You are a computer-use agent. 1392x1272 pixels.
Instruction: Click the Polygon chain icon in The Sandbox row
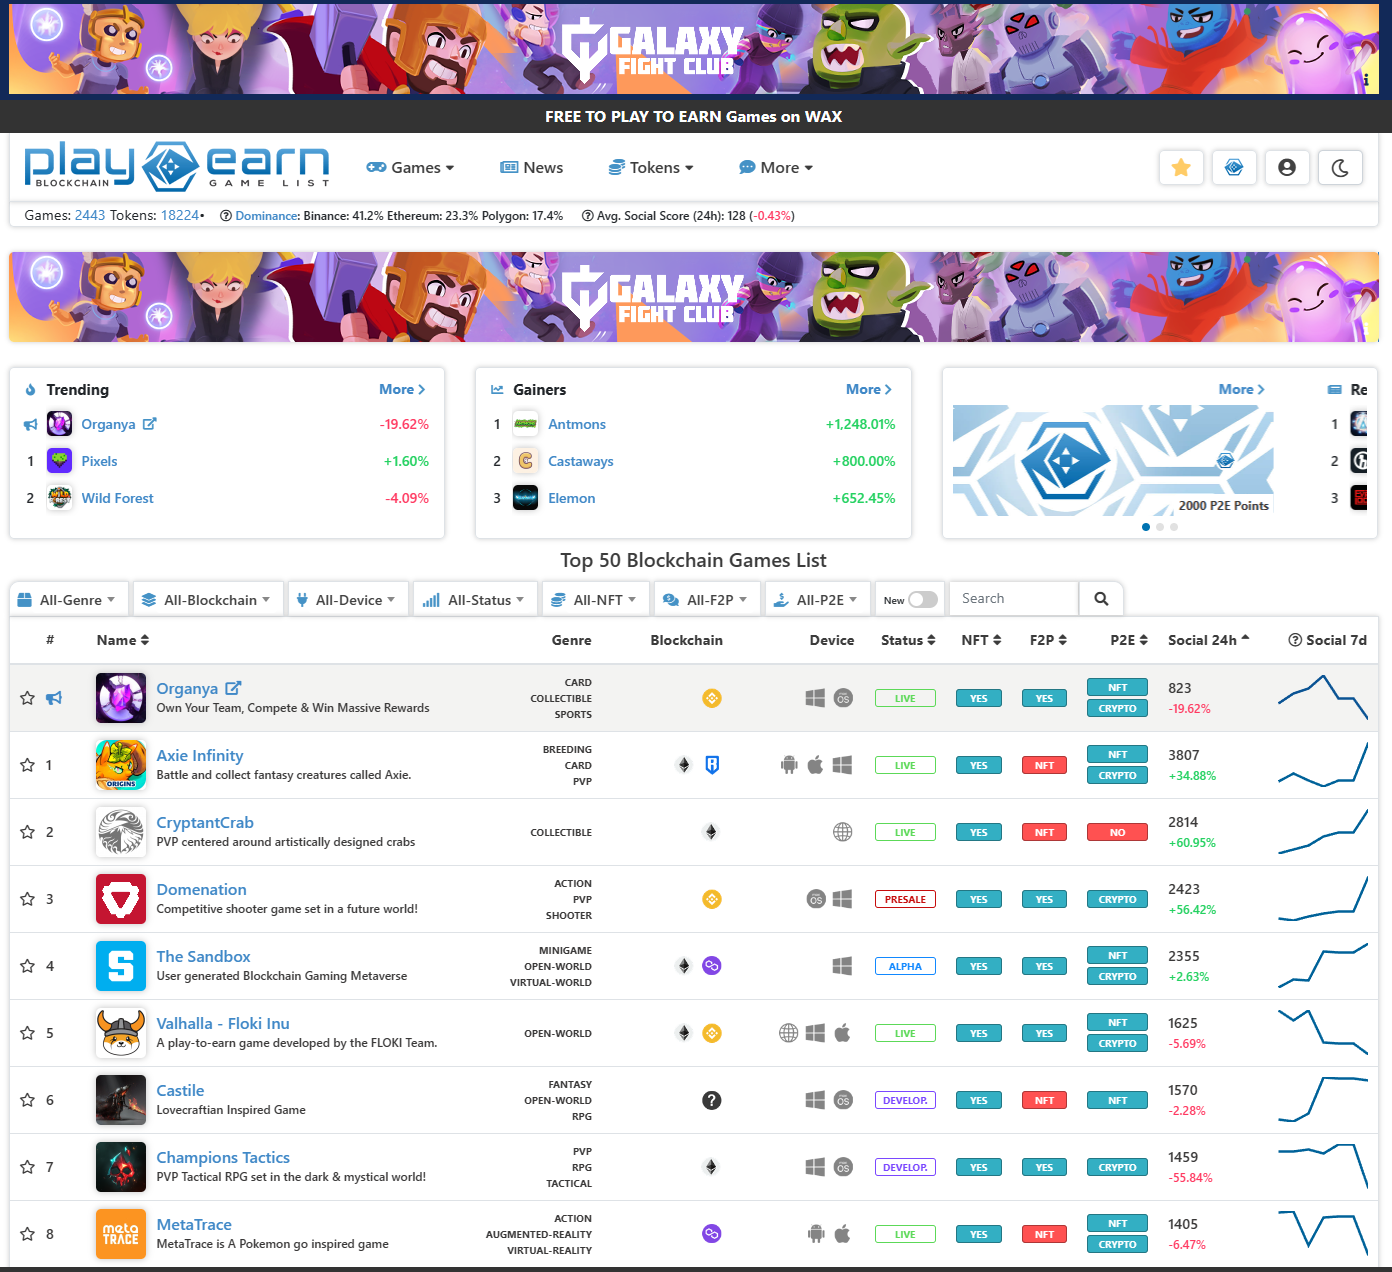pos(712,966)
